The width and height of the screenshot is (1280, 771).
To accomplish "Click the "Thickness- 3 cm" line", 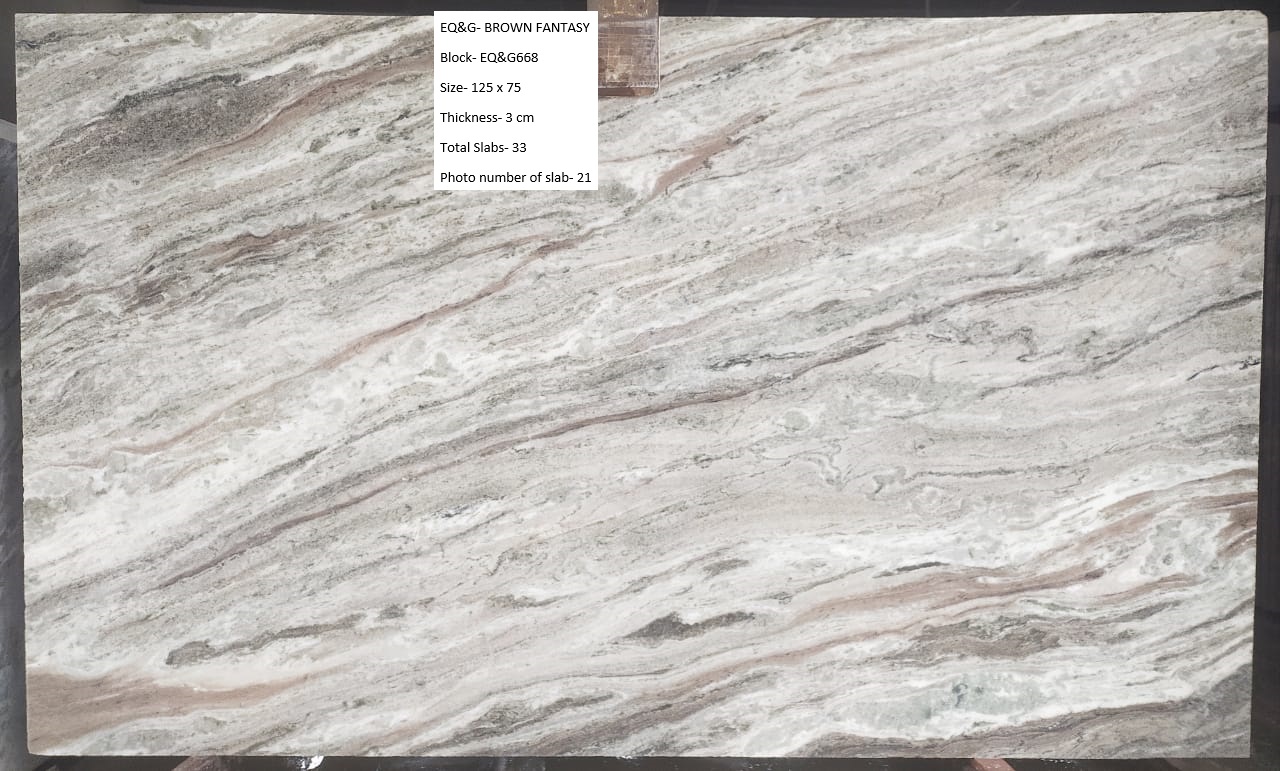I will pos(487,118).
